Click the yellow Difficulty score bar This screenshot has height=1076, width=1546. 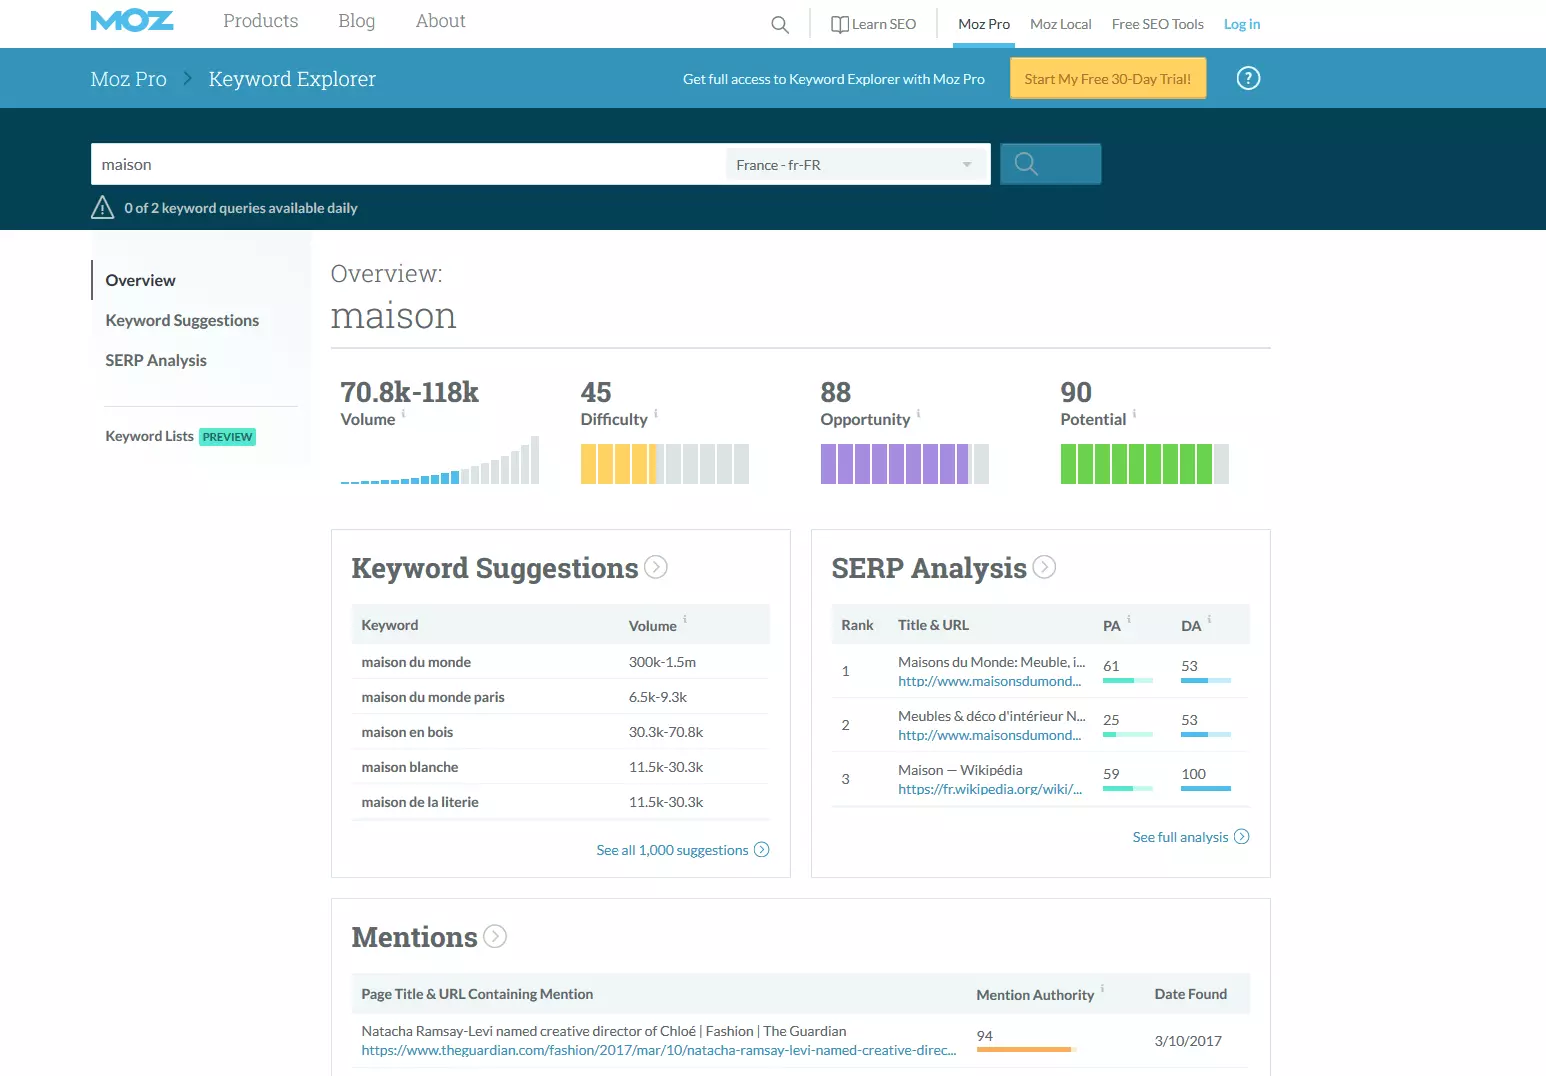coord(664,464)
